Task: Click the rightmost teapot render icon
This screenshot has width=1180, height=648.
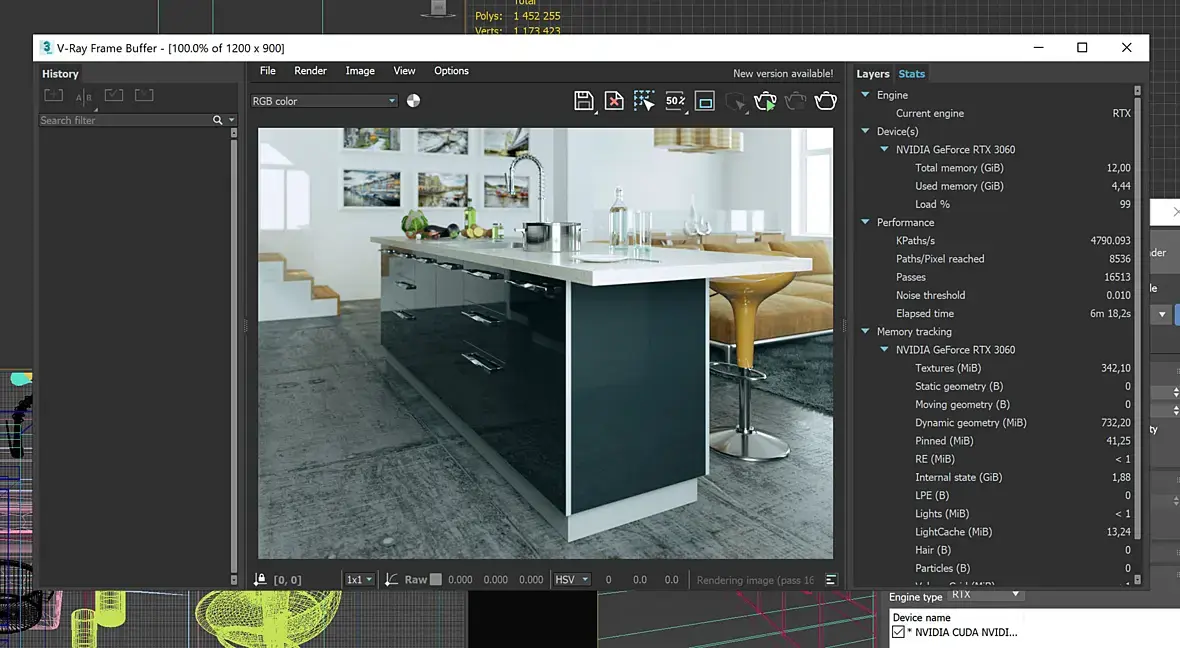Action: click(x=826, y=100)
